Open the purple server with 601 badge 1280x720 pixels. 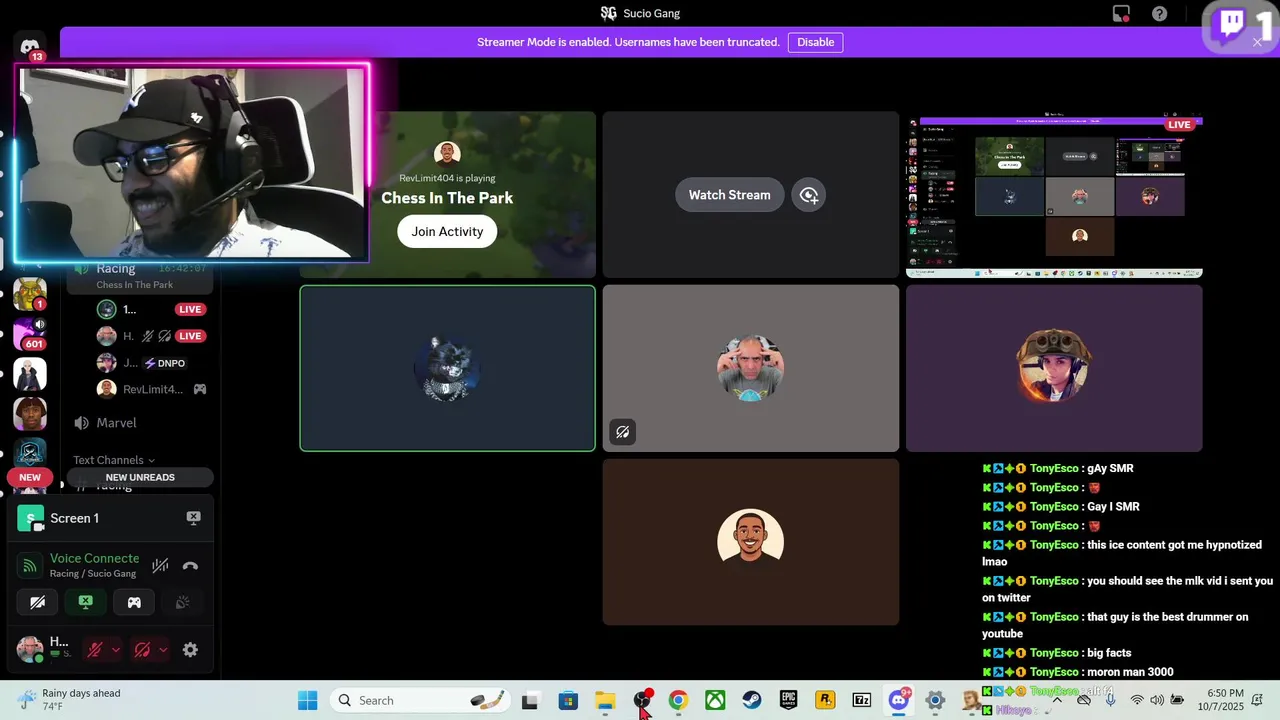[30, 334]
